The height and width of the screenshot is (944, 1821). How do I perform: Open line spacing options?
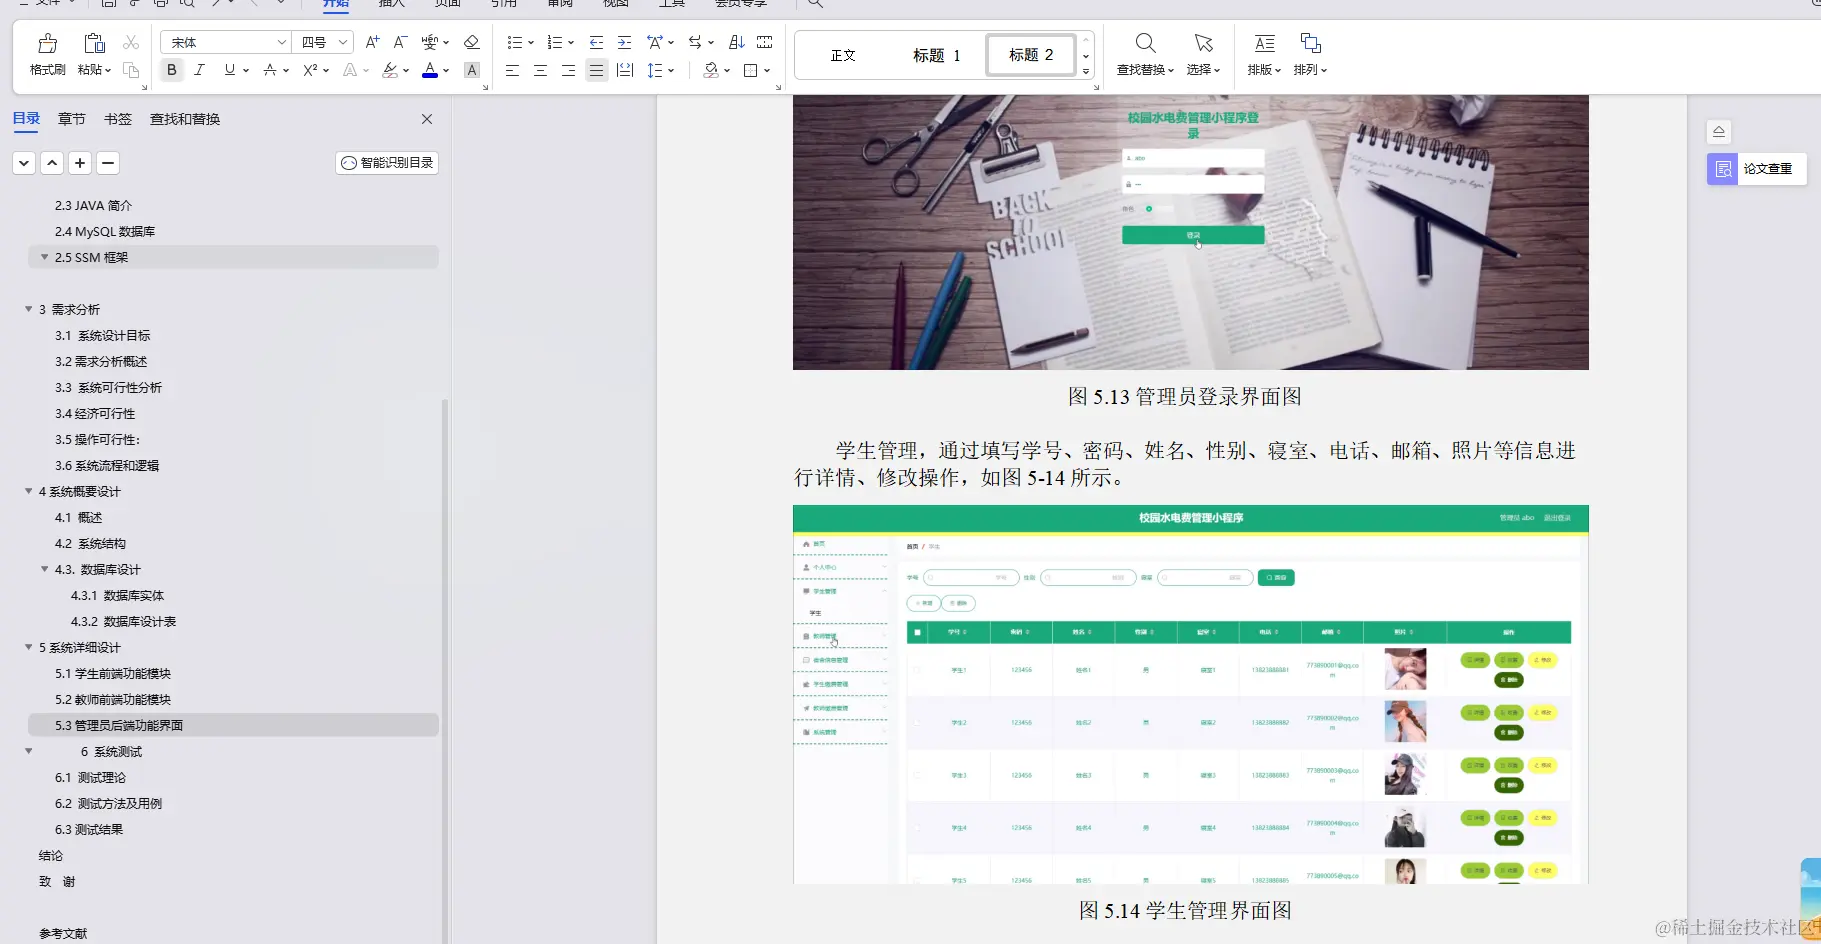[660, 70]
